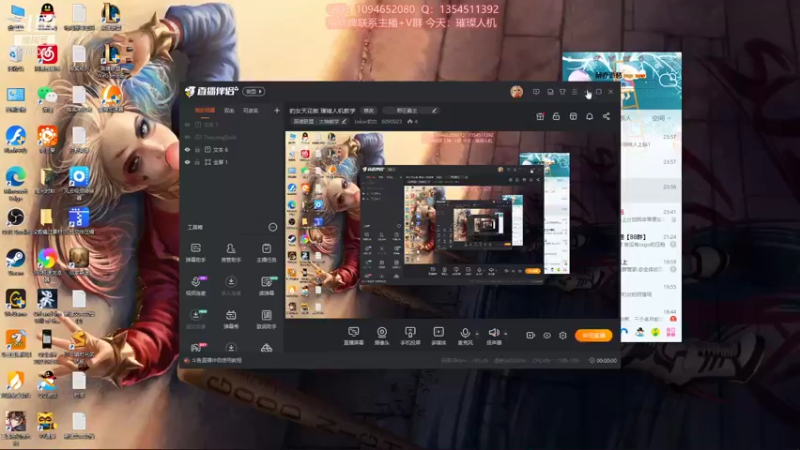
Task: Open the QQ penguin desktop icon
Action: point(47,15)
